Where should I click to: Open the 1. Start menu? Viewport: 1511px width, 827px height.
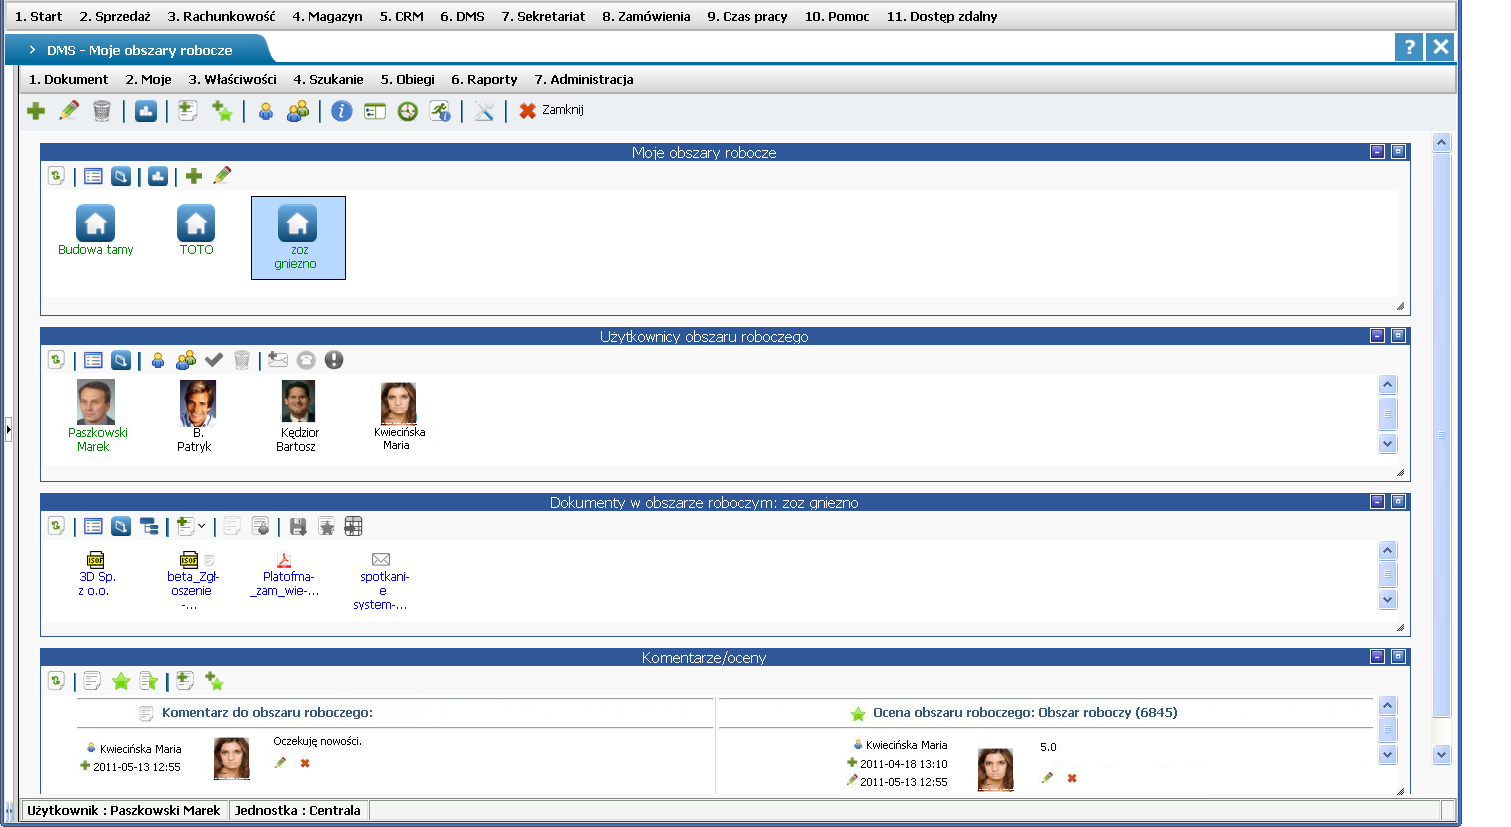click(x=38, y=16)
